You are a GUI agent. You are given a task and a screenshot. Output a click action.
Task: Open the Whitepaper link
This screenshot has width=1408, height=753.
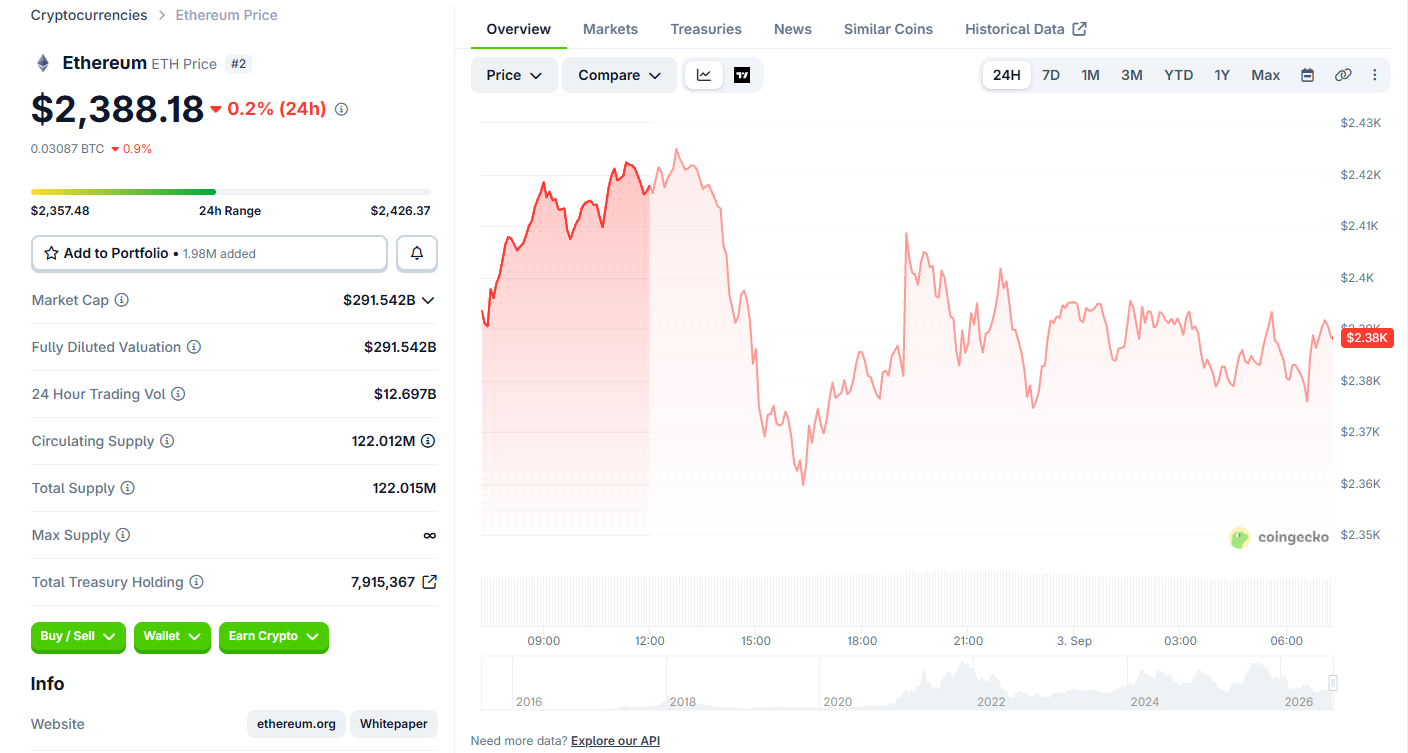(x=393, y=724)
